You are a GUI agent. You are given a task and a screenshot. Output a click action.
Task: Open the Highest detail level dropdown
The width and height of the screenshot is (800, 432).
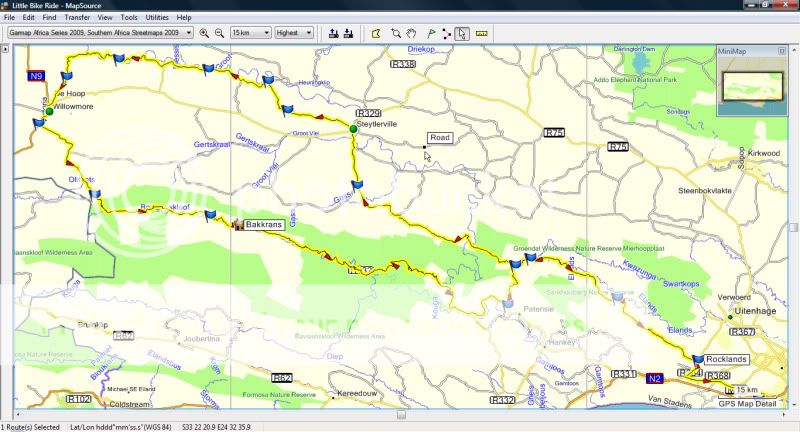(309, 33)
